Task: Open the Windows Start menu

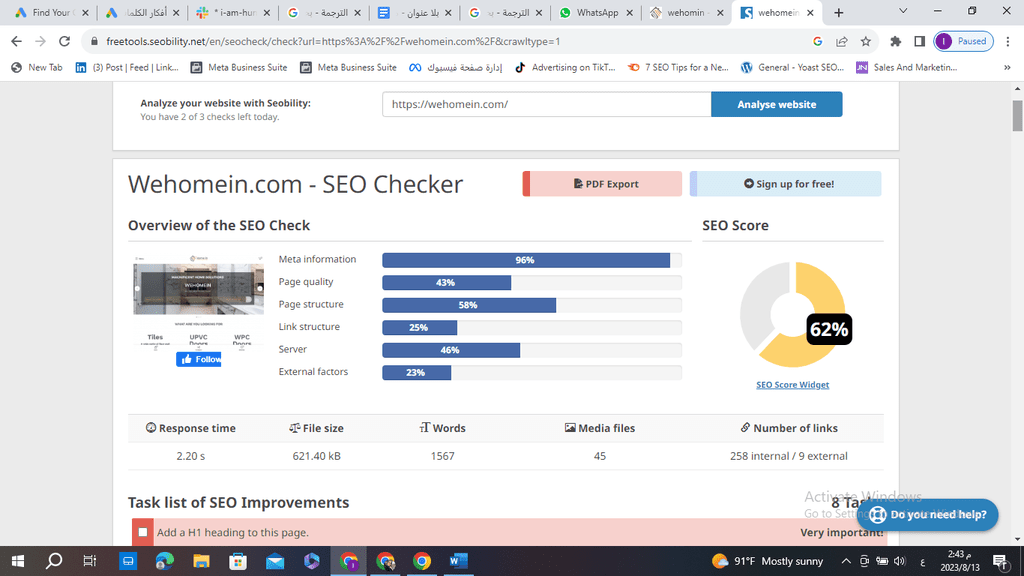Action: click(x=18, y=561)
